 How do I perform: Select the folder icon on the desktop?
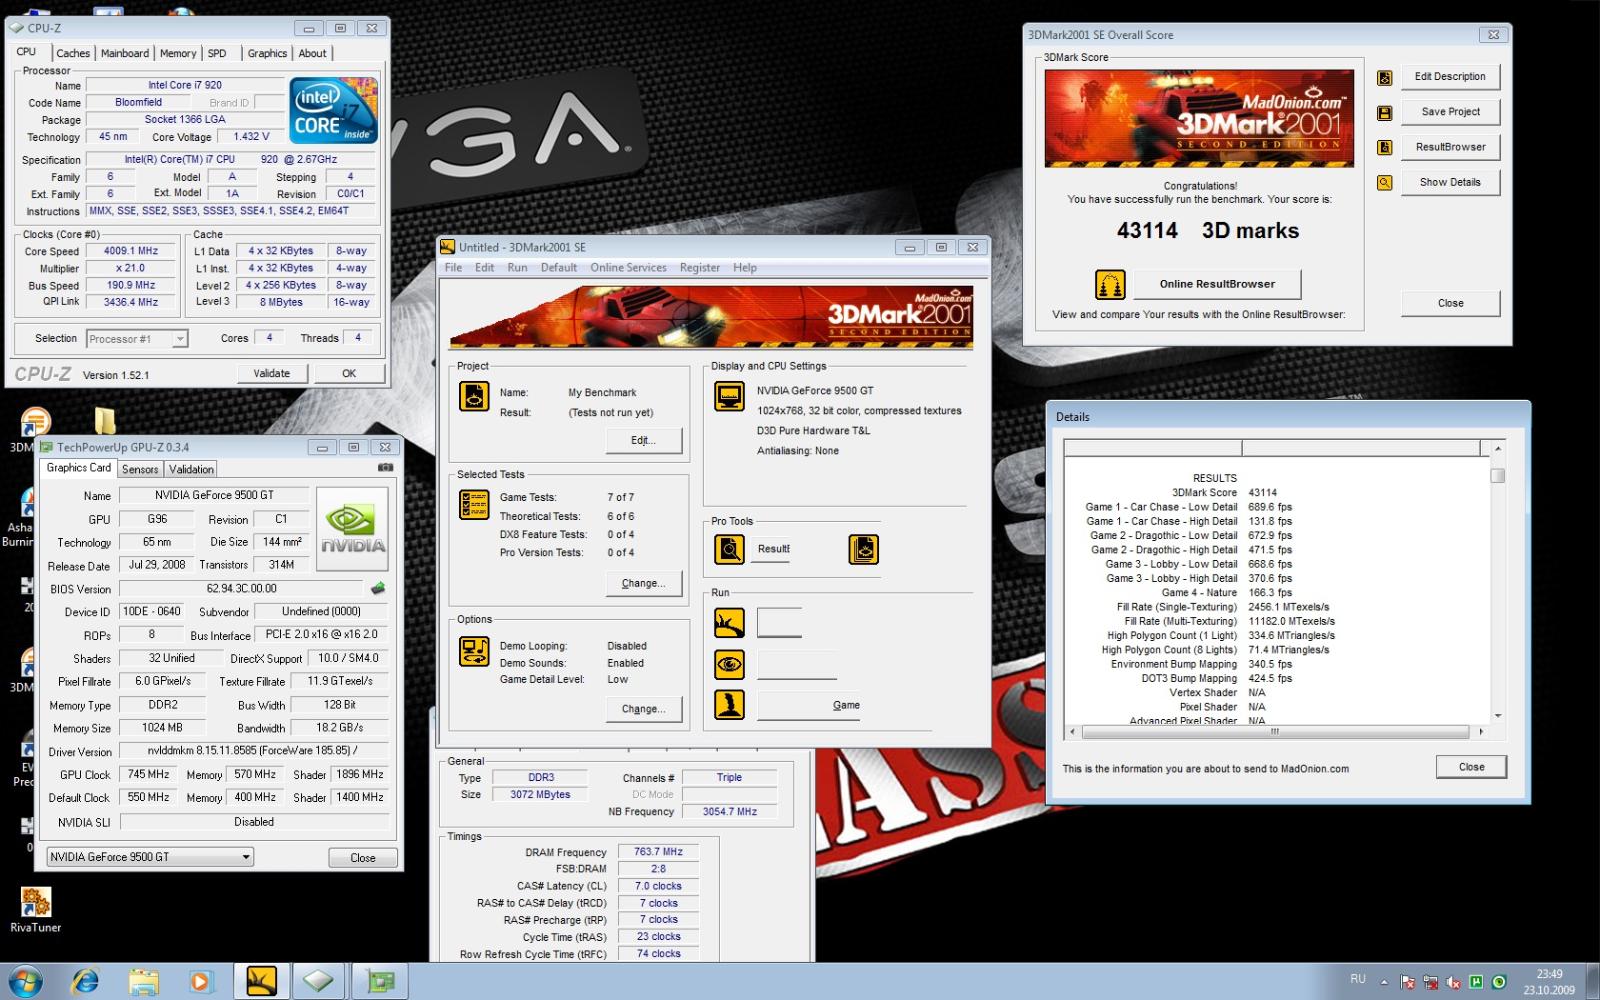(105, 421)
